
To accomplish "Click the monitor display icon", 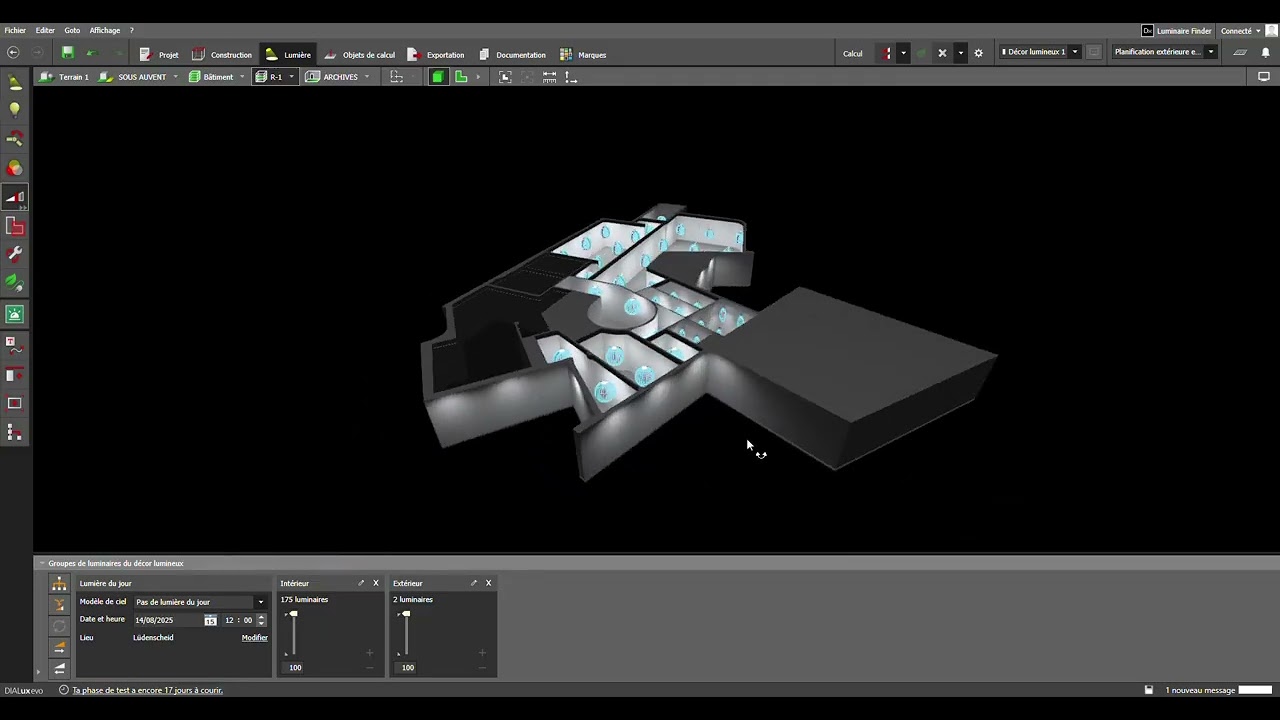I will pos(1264,76).
